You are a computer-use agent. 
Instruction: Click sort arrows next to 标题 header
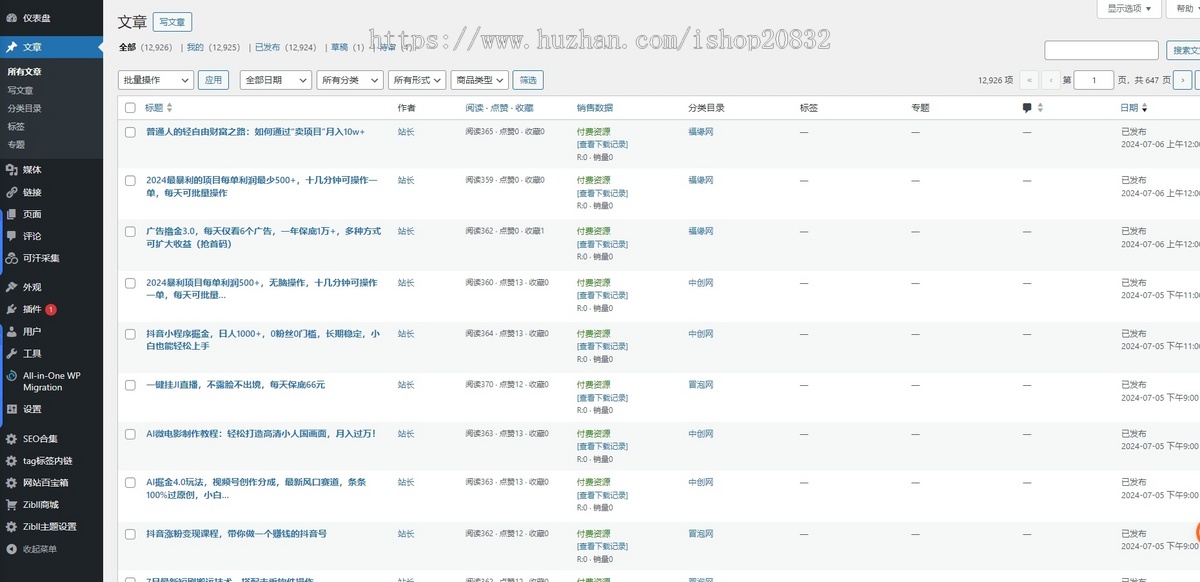point(169,108)
